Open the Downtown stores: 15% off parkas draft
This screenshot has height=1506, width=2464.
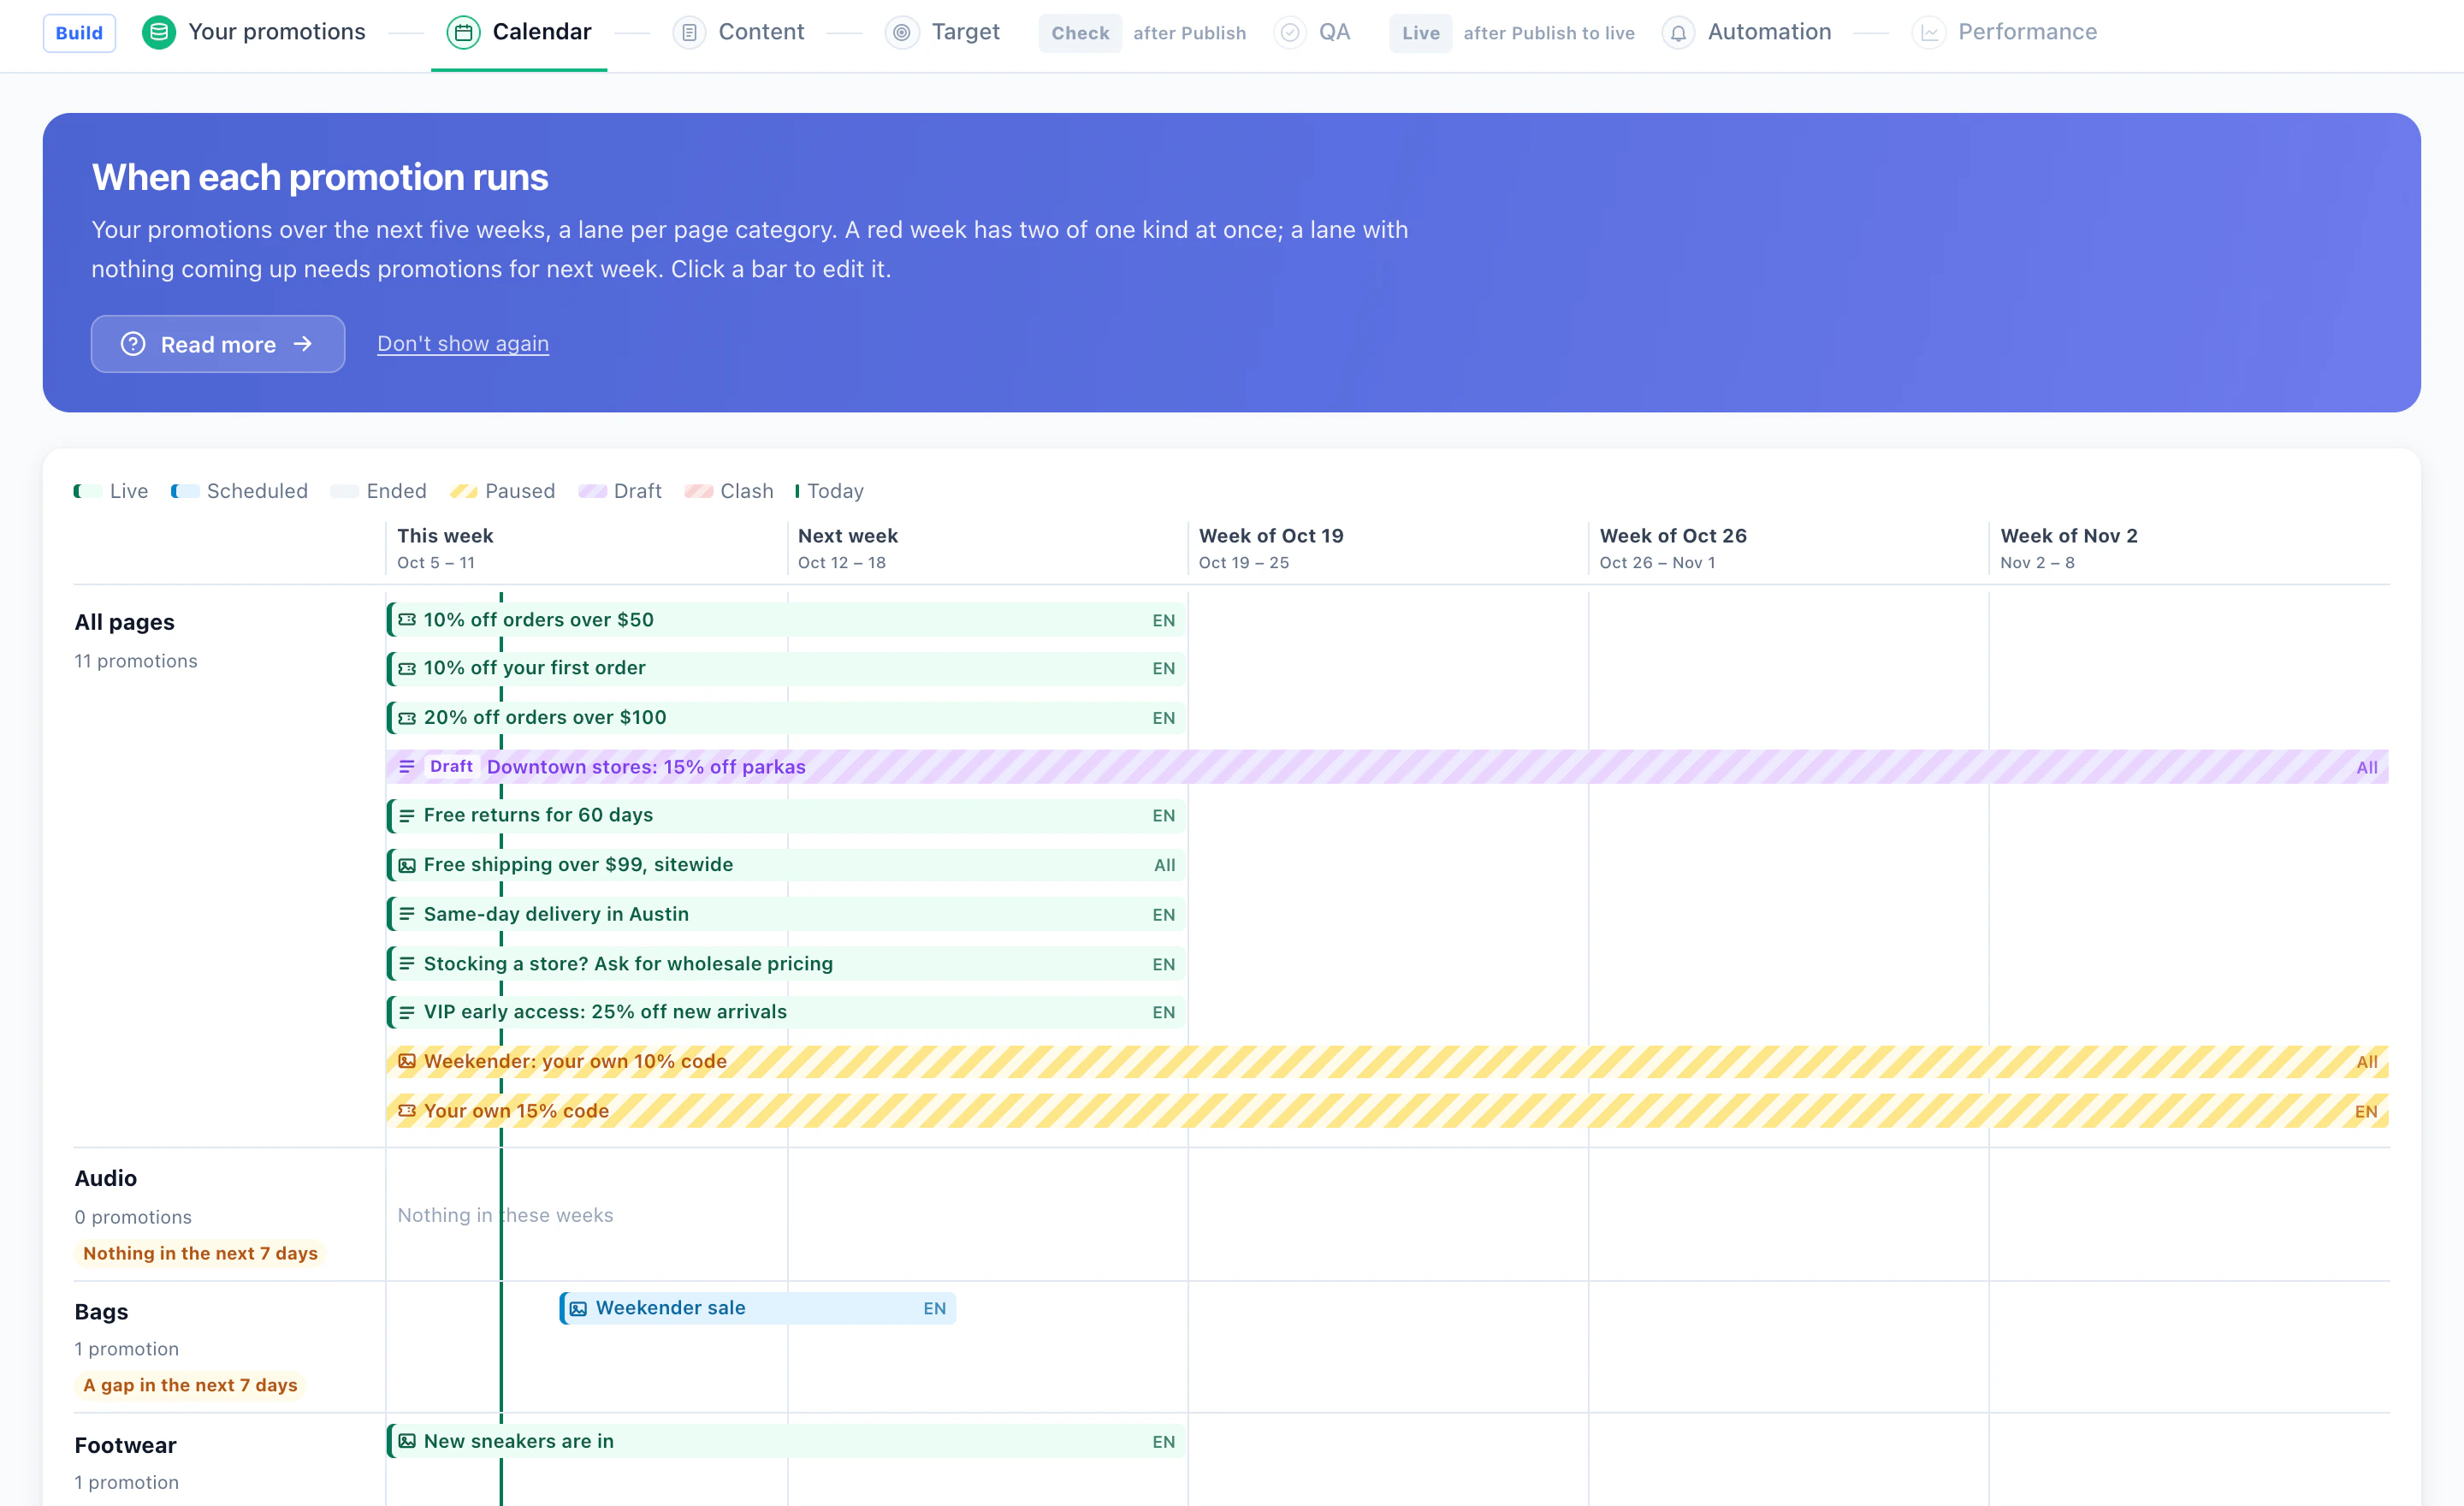pos(1388,767)
